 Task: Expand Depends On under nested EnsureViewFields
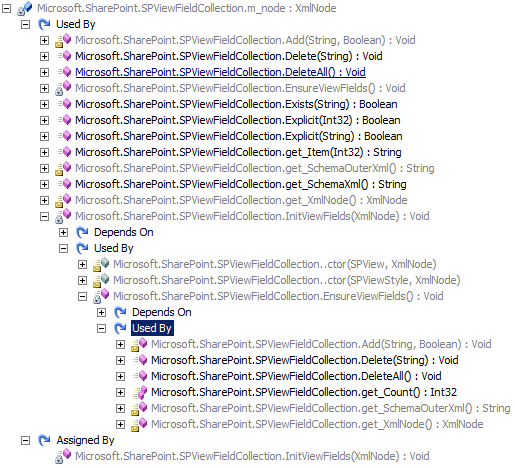coord(101,312)
